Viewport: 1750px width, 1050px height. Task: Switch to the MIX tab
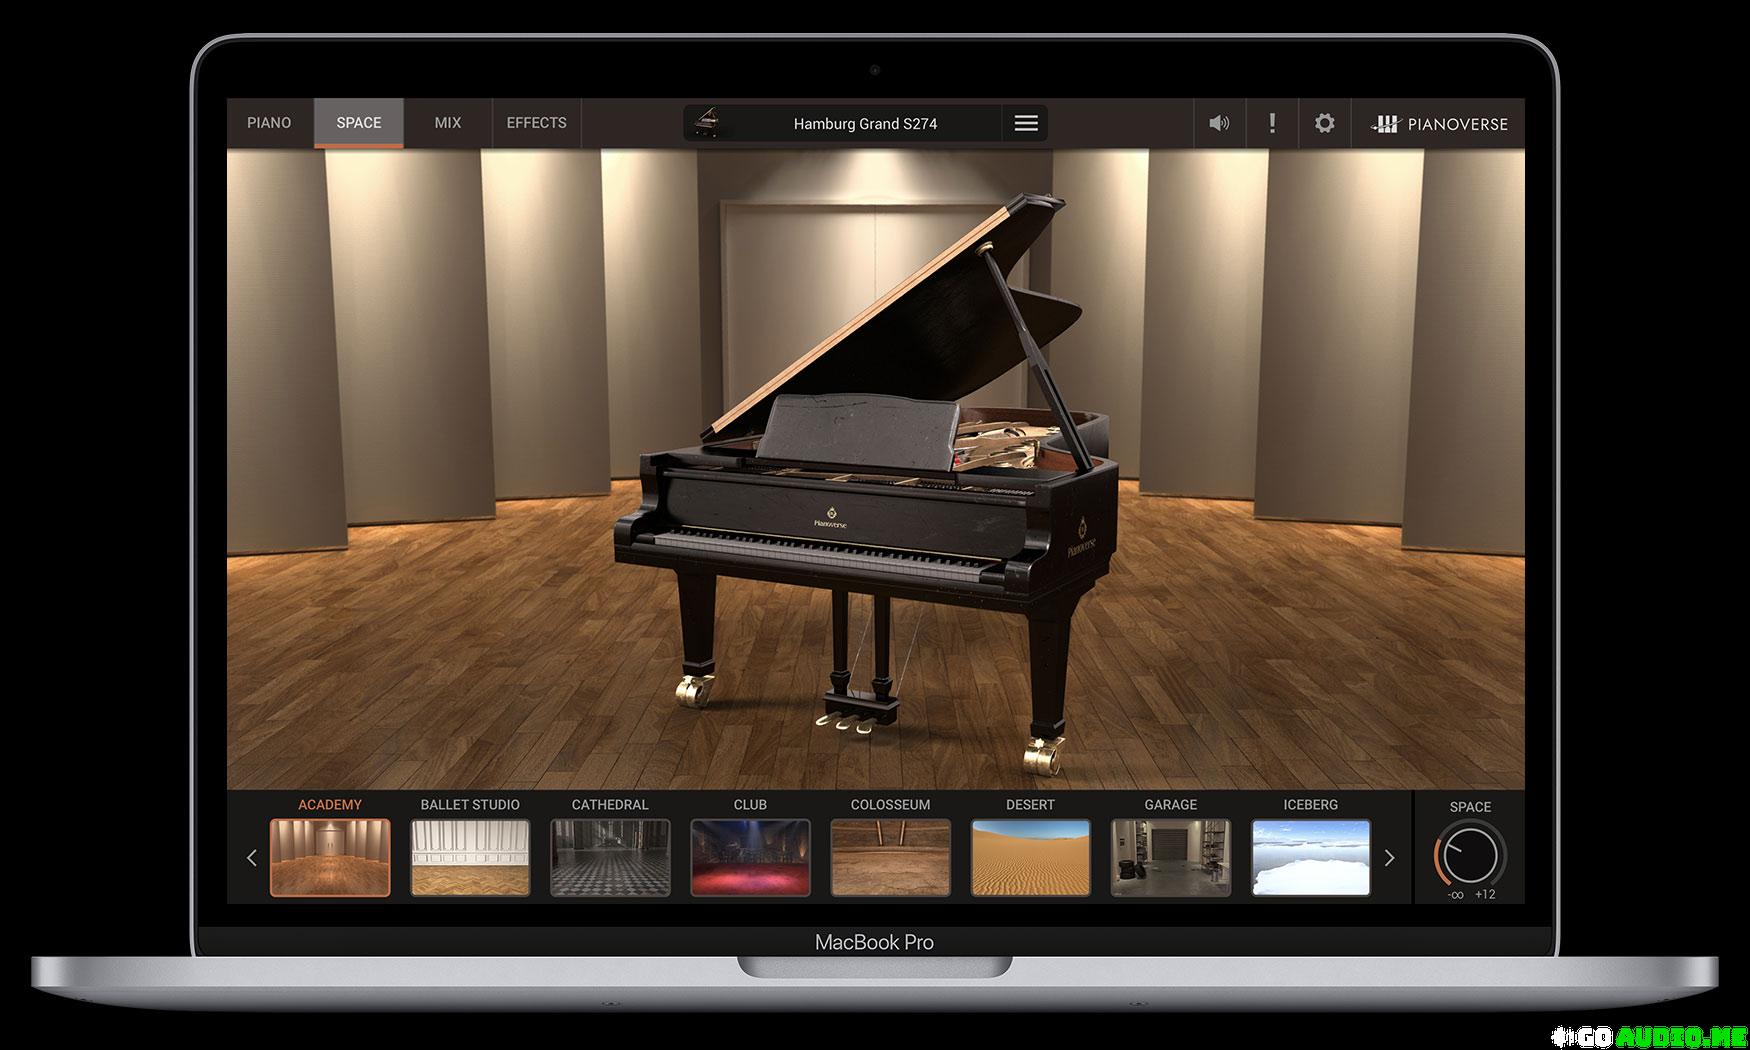pos(447,123)
